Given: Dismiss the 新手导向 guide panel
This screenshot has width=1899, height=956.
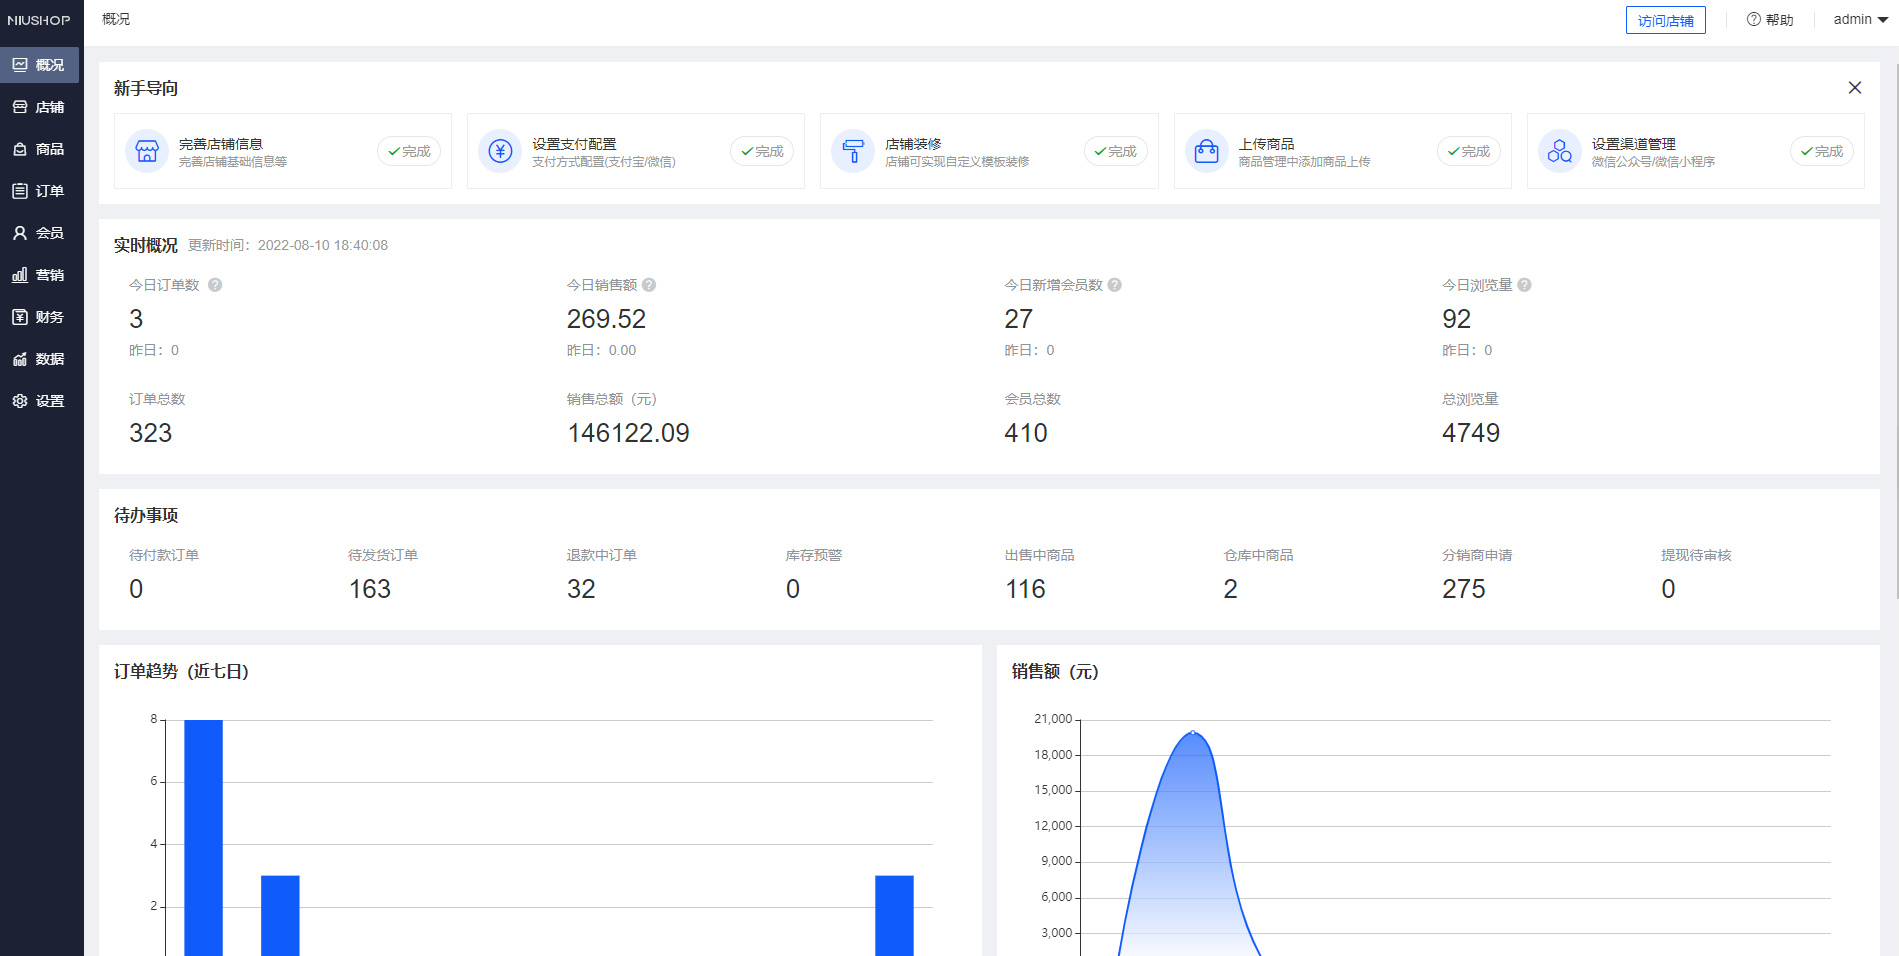Looking at the screenshot, I should tap(1856, 87).
